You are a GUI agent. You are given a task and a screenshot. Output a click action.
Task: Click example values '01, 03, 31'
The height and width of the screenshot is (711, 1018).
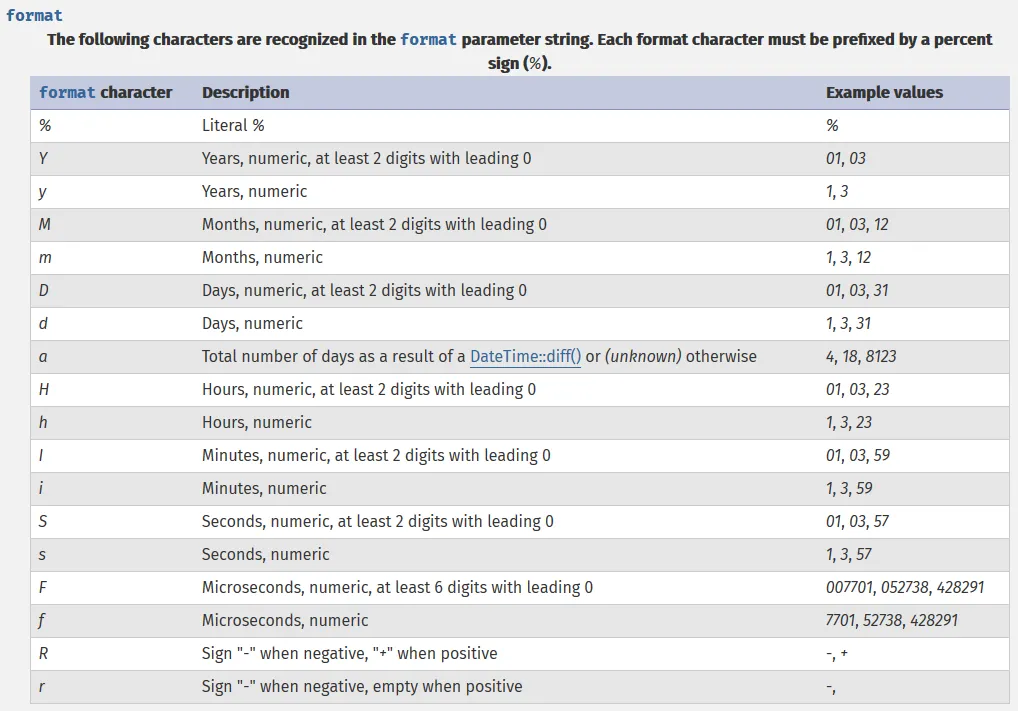857,290
